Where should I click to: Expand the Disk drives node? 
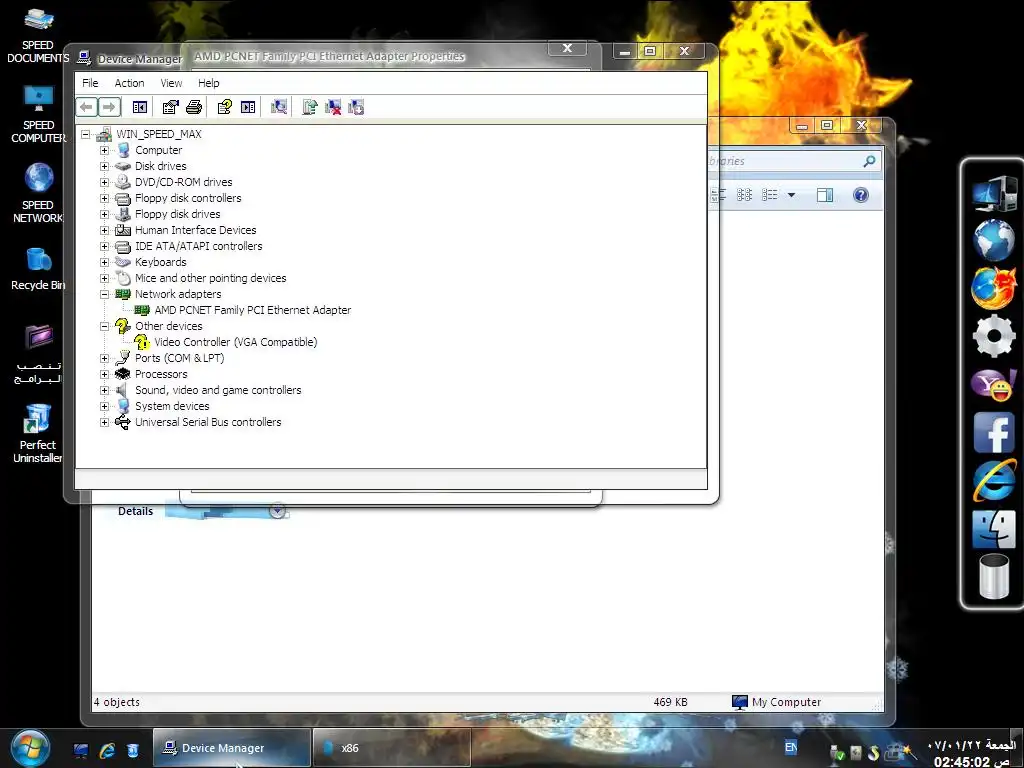(x=104, y=166)
